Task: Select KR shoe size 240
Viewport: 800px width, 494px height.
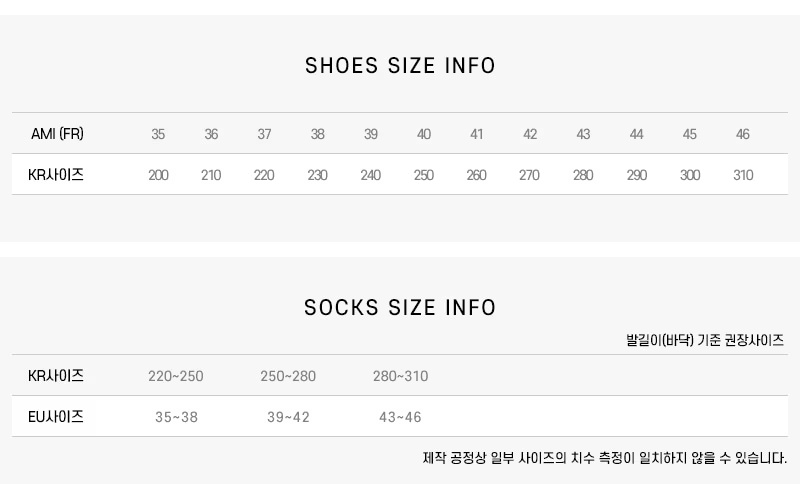Action: tap(370, 175)
